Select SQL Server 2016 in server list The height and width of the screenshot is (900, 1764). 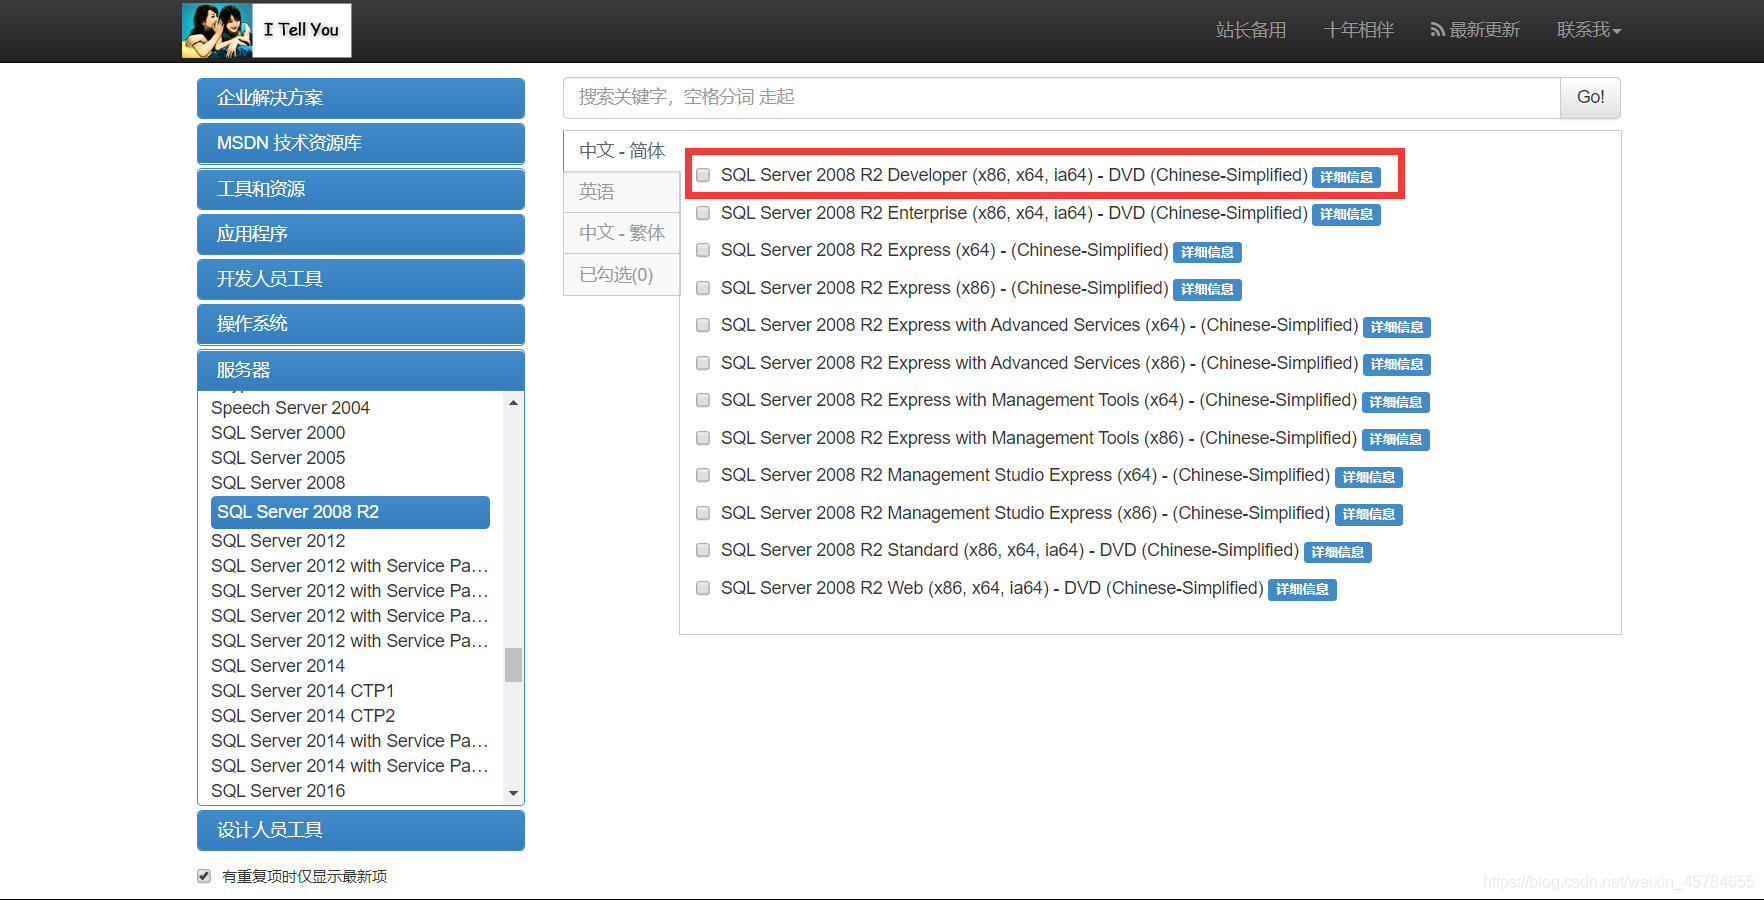pos(278,791)
